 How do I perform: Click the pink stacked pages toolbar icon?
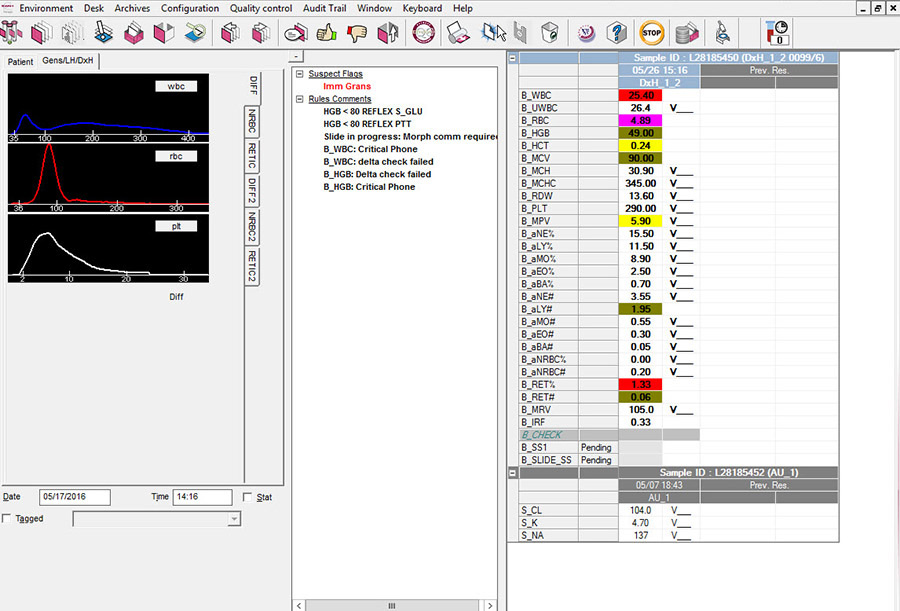tap(41, 33)
